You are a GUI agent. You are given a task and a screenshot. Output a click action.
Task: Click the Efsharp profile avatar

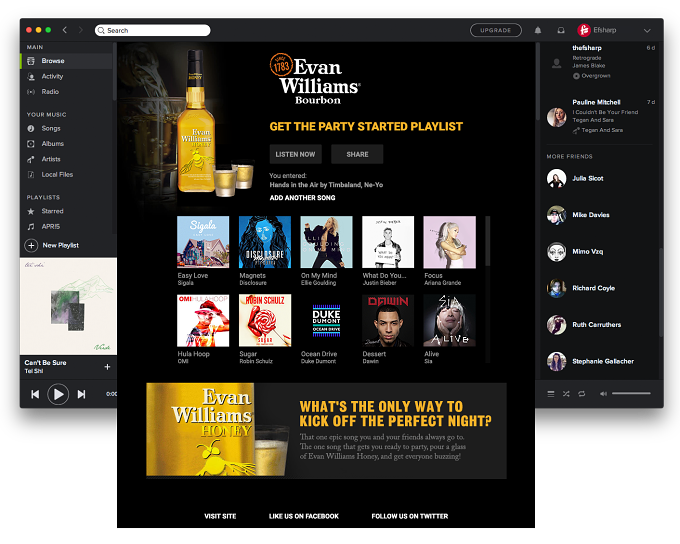pos(584,30)
